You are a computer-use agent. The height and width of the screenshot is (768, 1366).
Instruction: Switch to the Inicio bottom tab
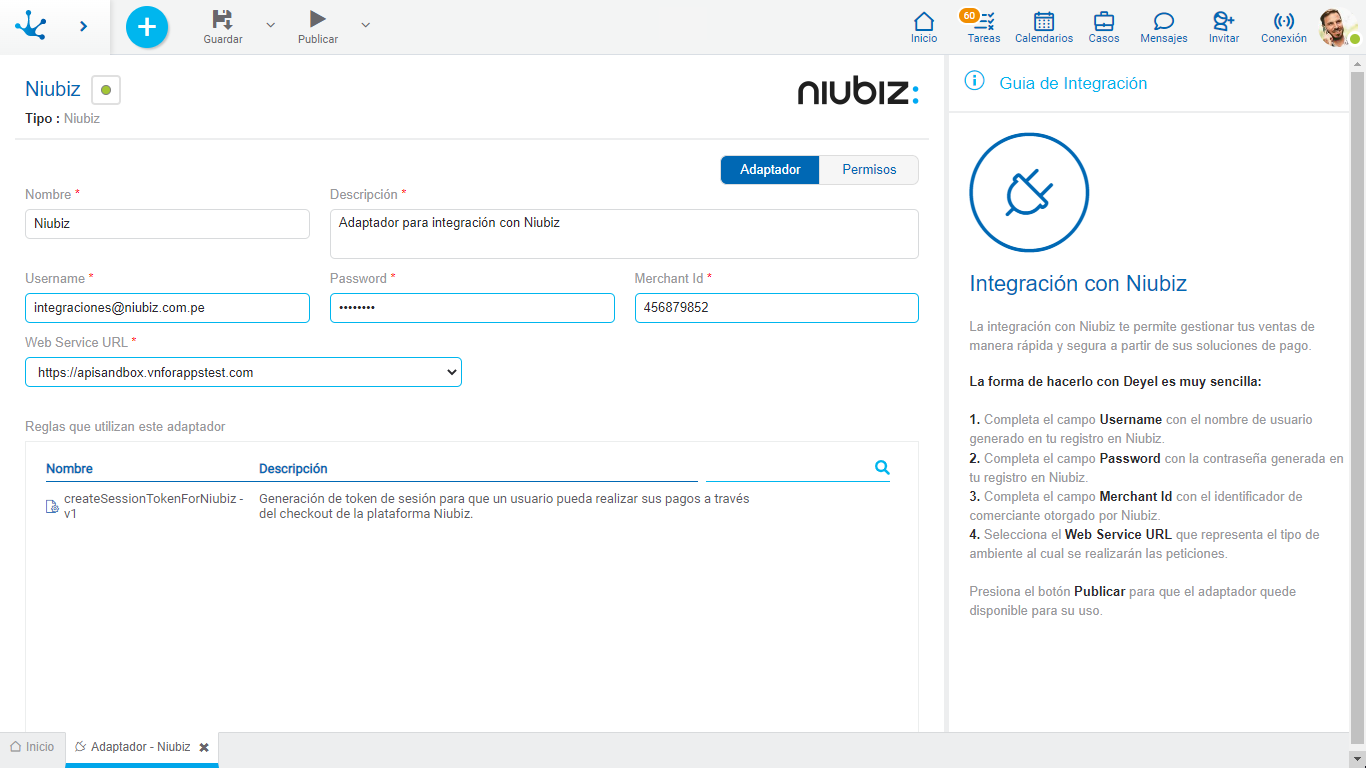[33, 747]
